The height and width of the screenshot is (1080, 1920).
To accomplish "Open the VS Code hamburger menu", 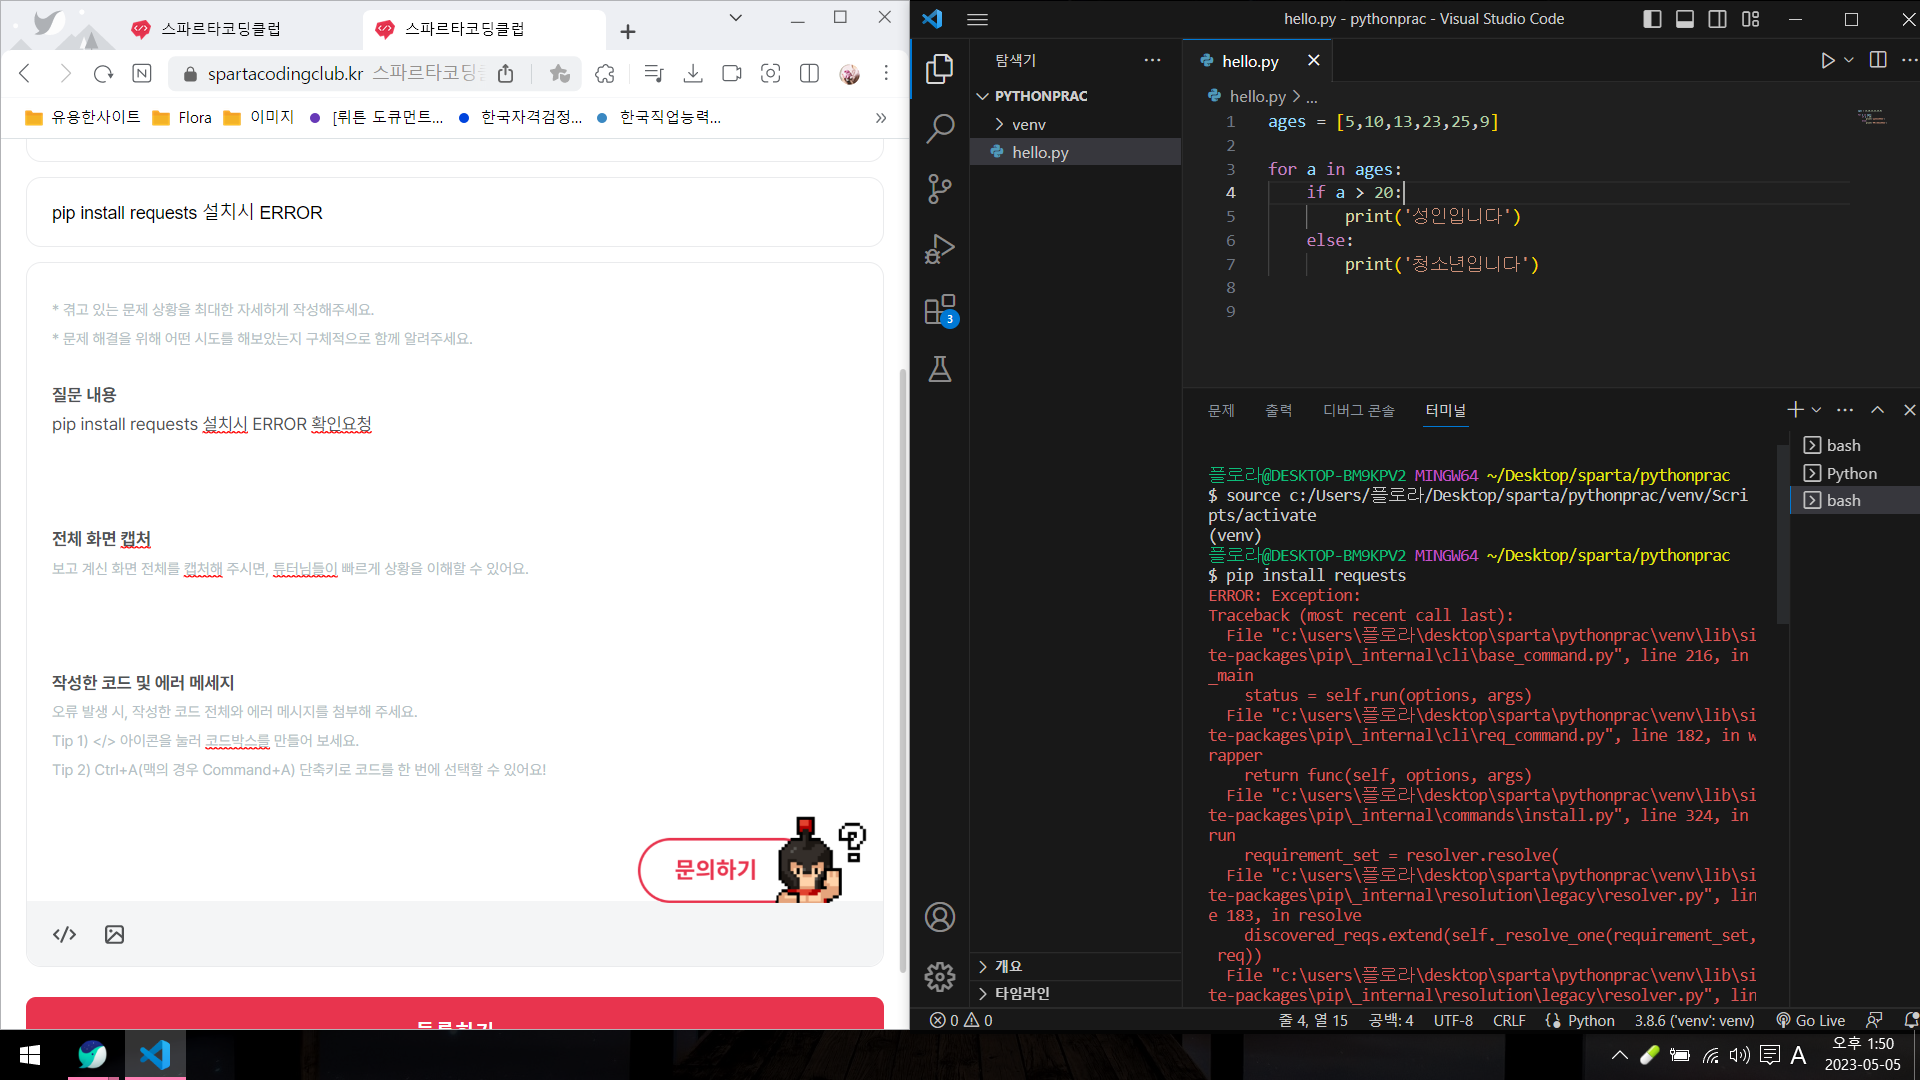I will click(978, 19).
